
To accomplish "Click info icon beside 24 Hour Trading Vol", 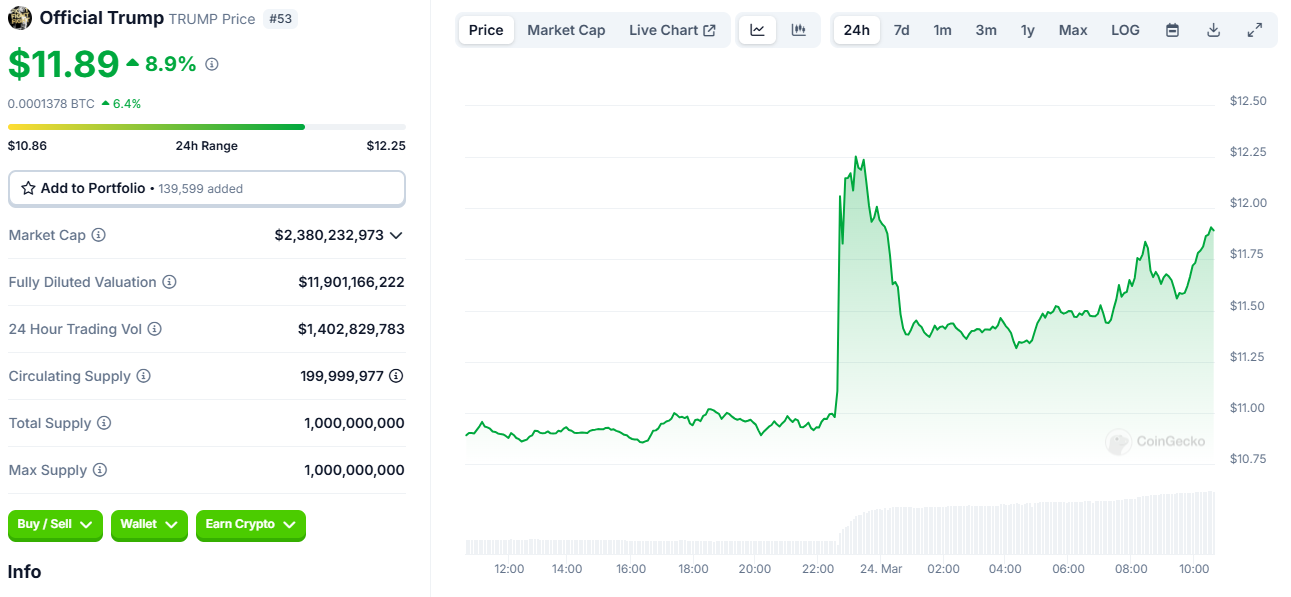I will 154,329.
